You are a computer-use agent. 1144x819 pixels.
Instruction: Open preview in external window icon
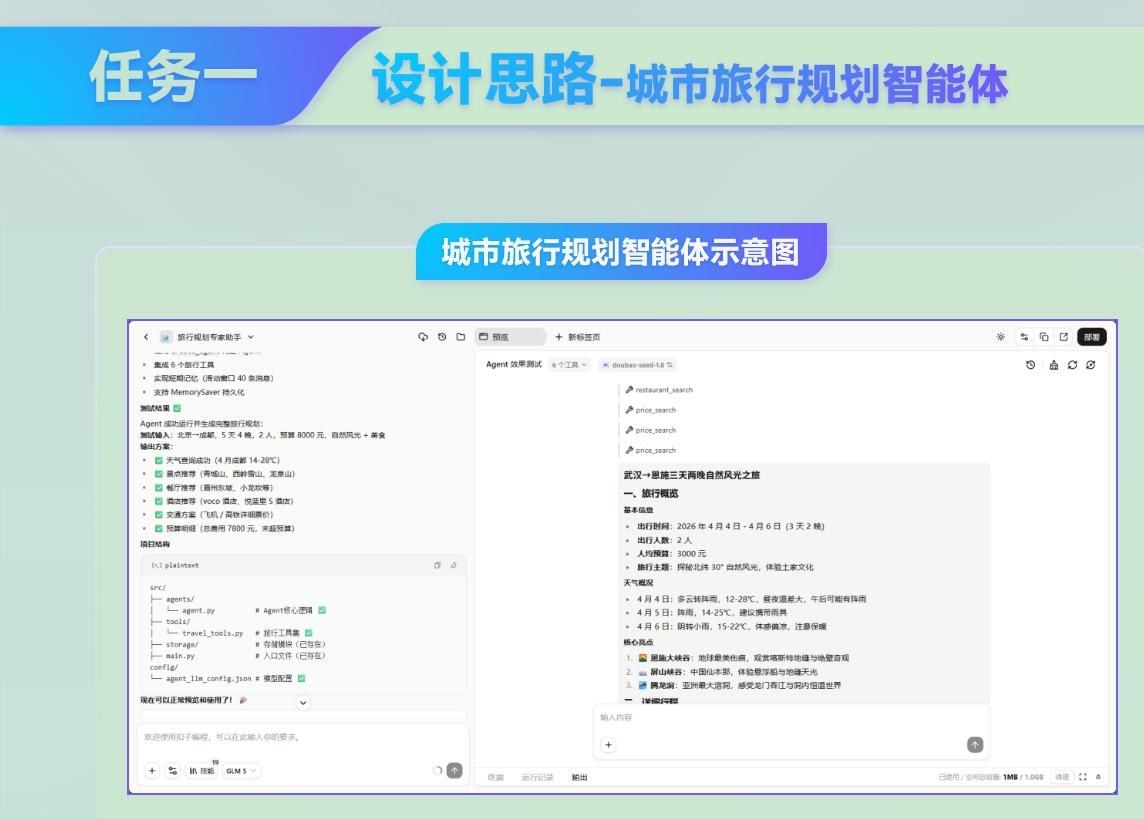coord(1064,337)
